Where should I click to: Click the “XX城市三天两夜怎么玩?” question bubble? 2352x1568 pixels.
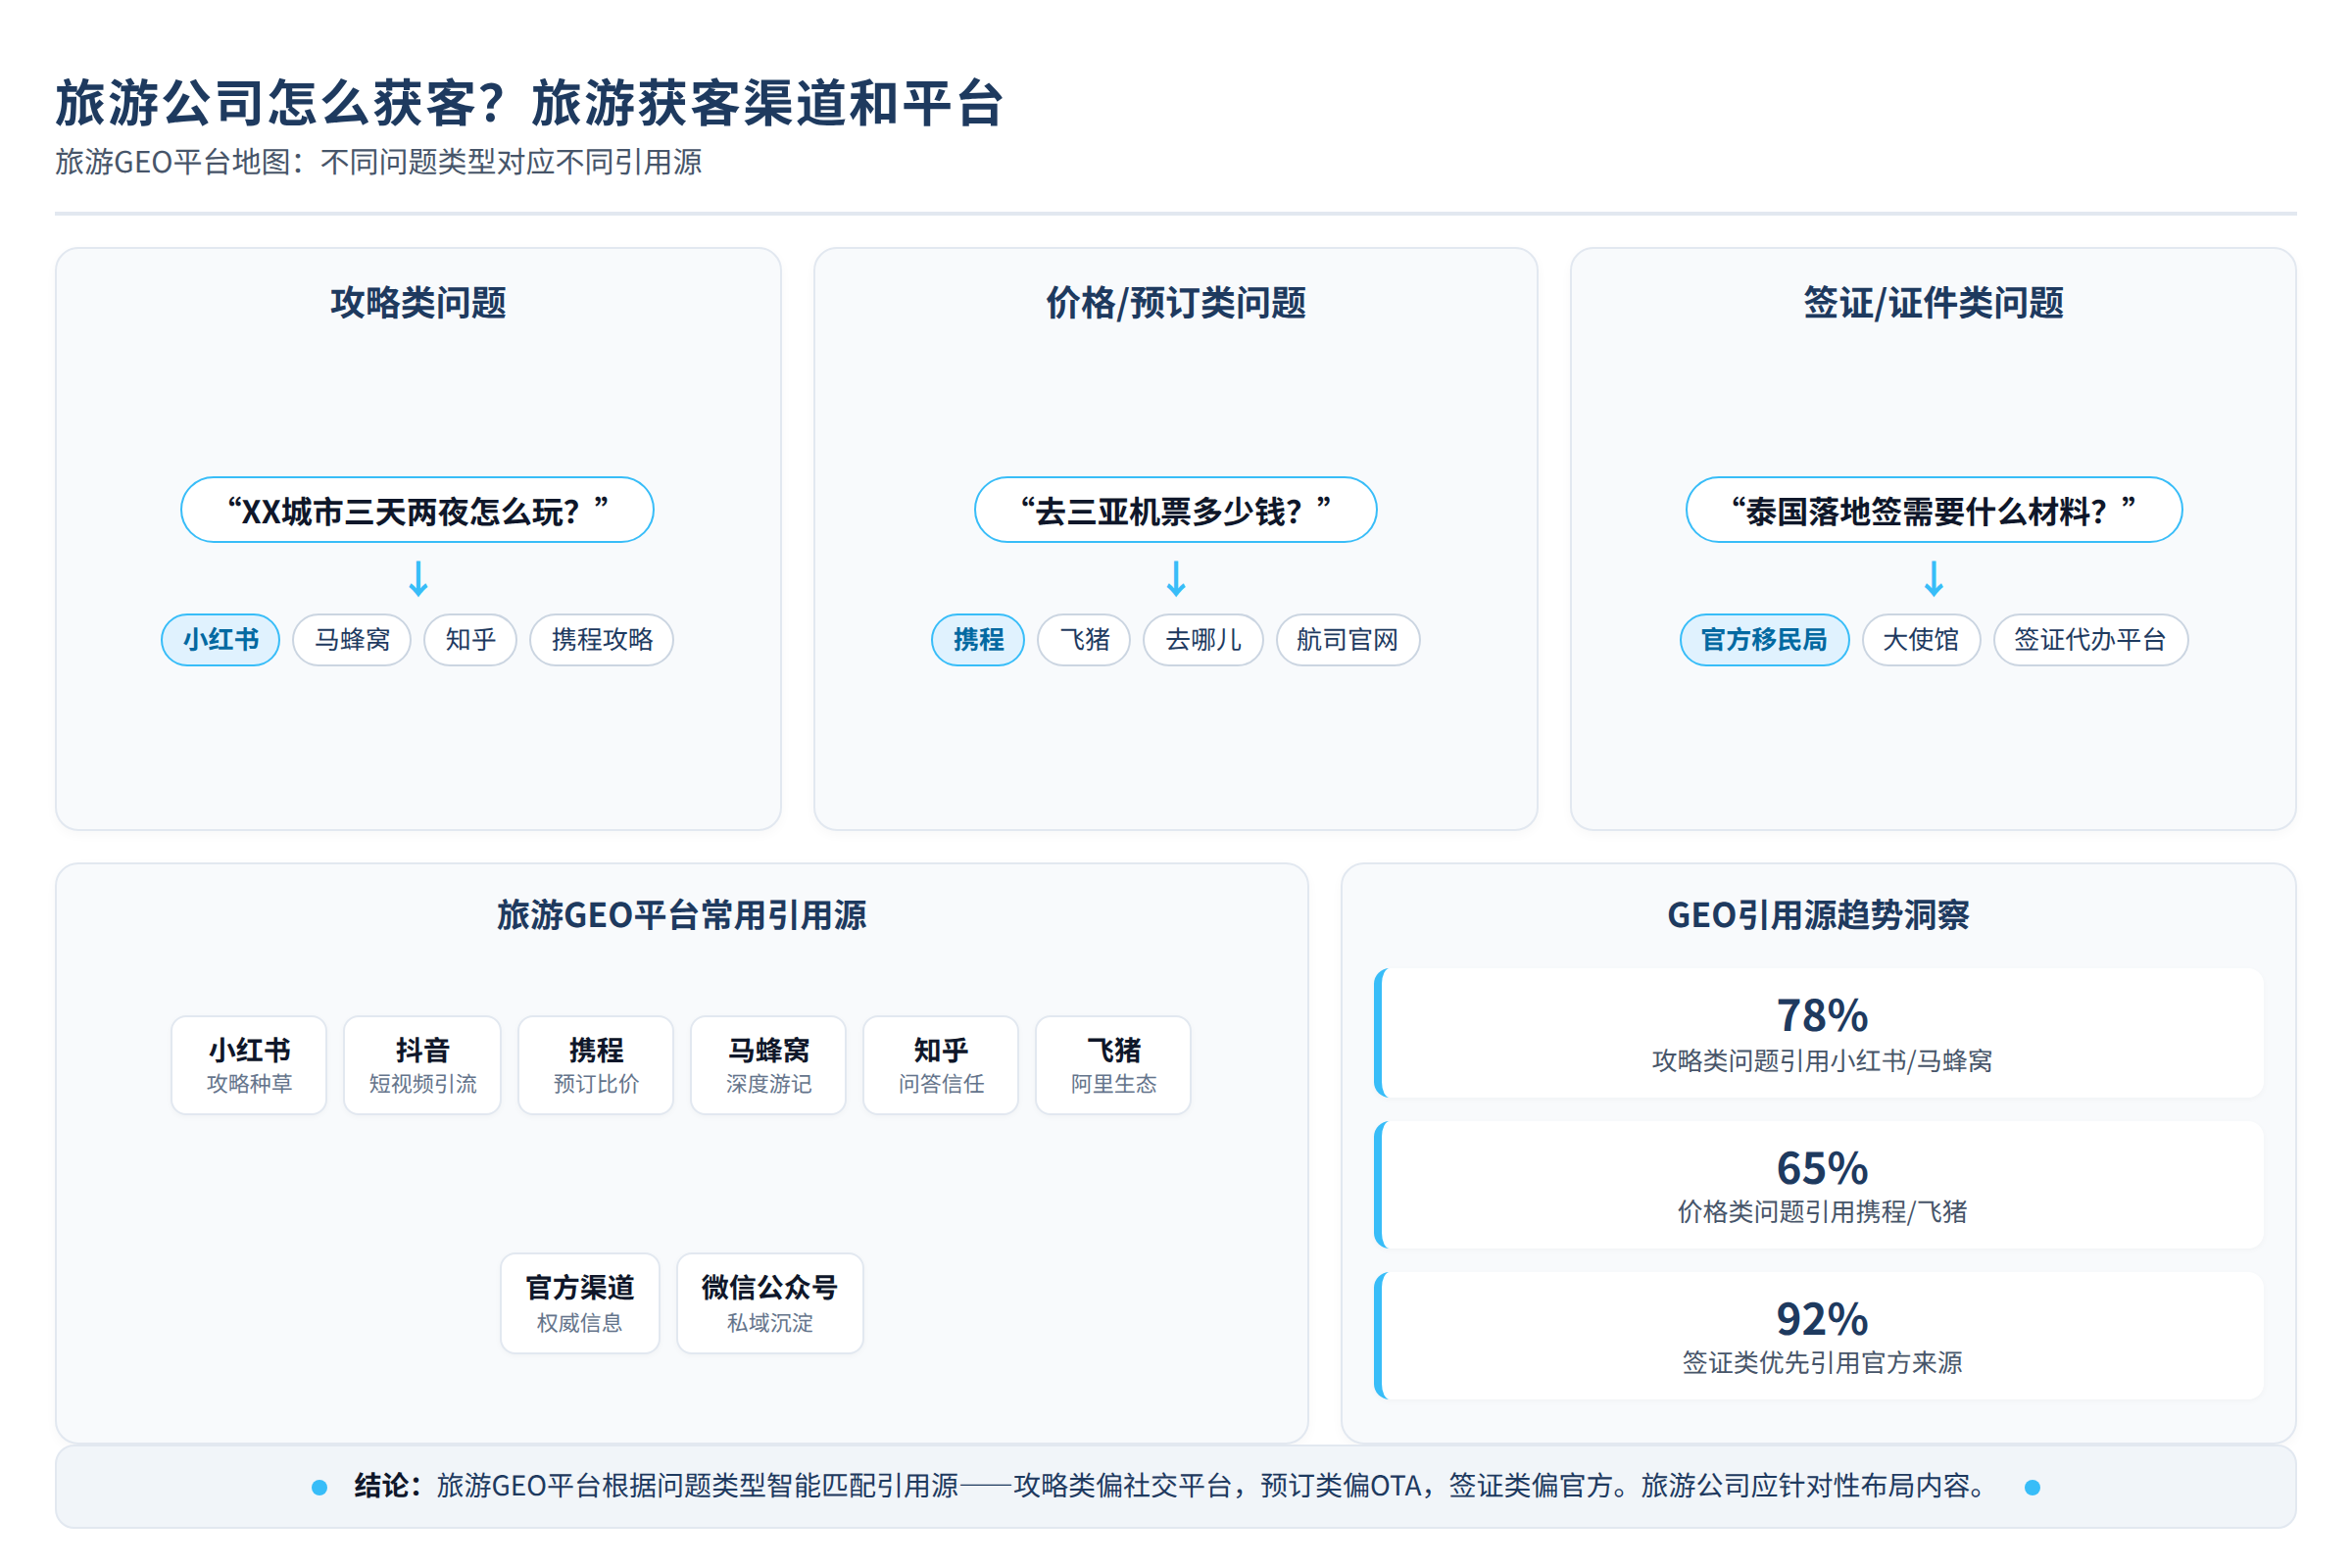(x=417, y=510)
